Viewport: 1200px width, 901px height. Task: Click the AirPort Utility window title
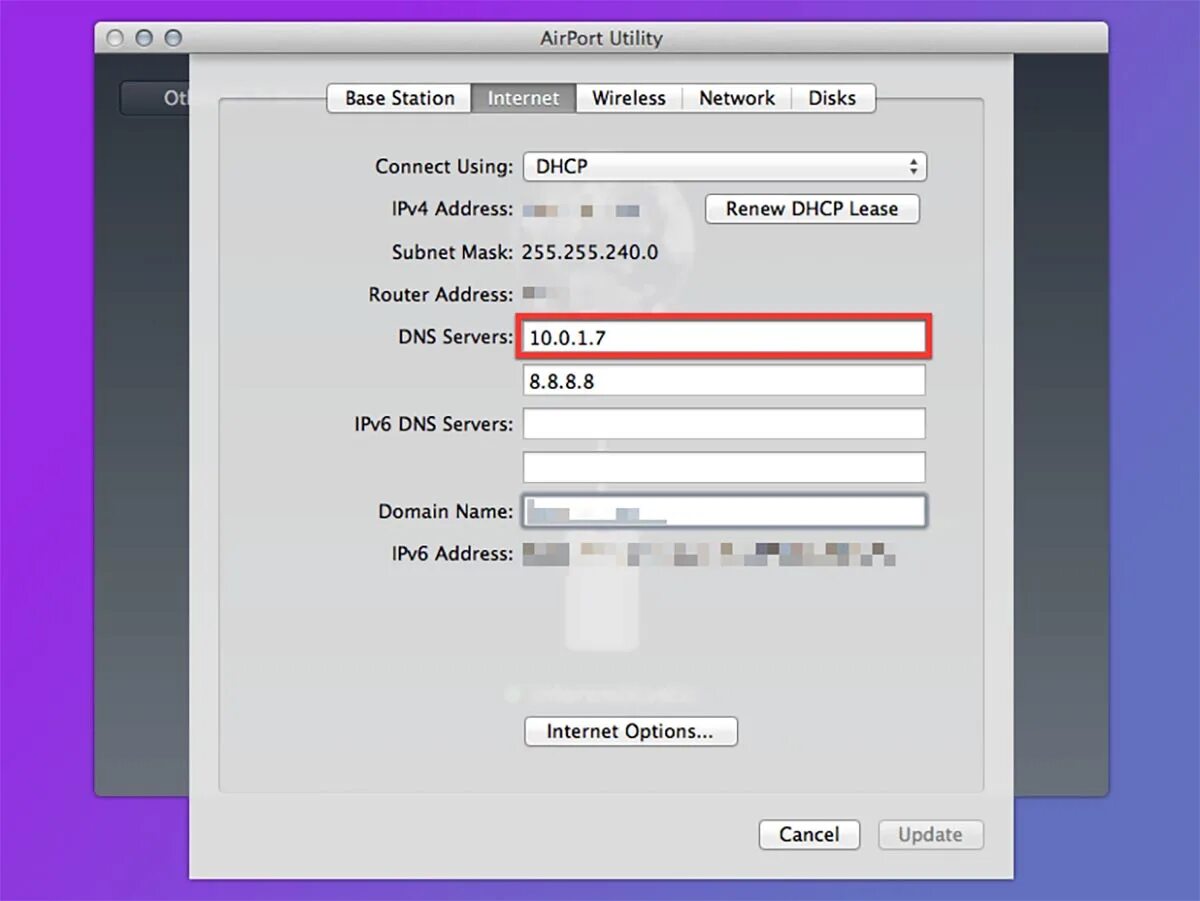pyautogui.click(x=601, y=38)
